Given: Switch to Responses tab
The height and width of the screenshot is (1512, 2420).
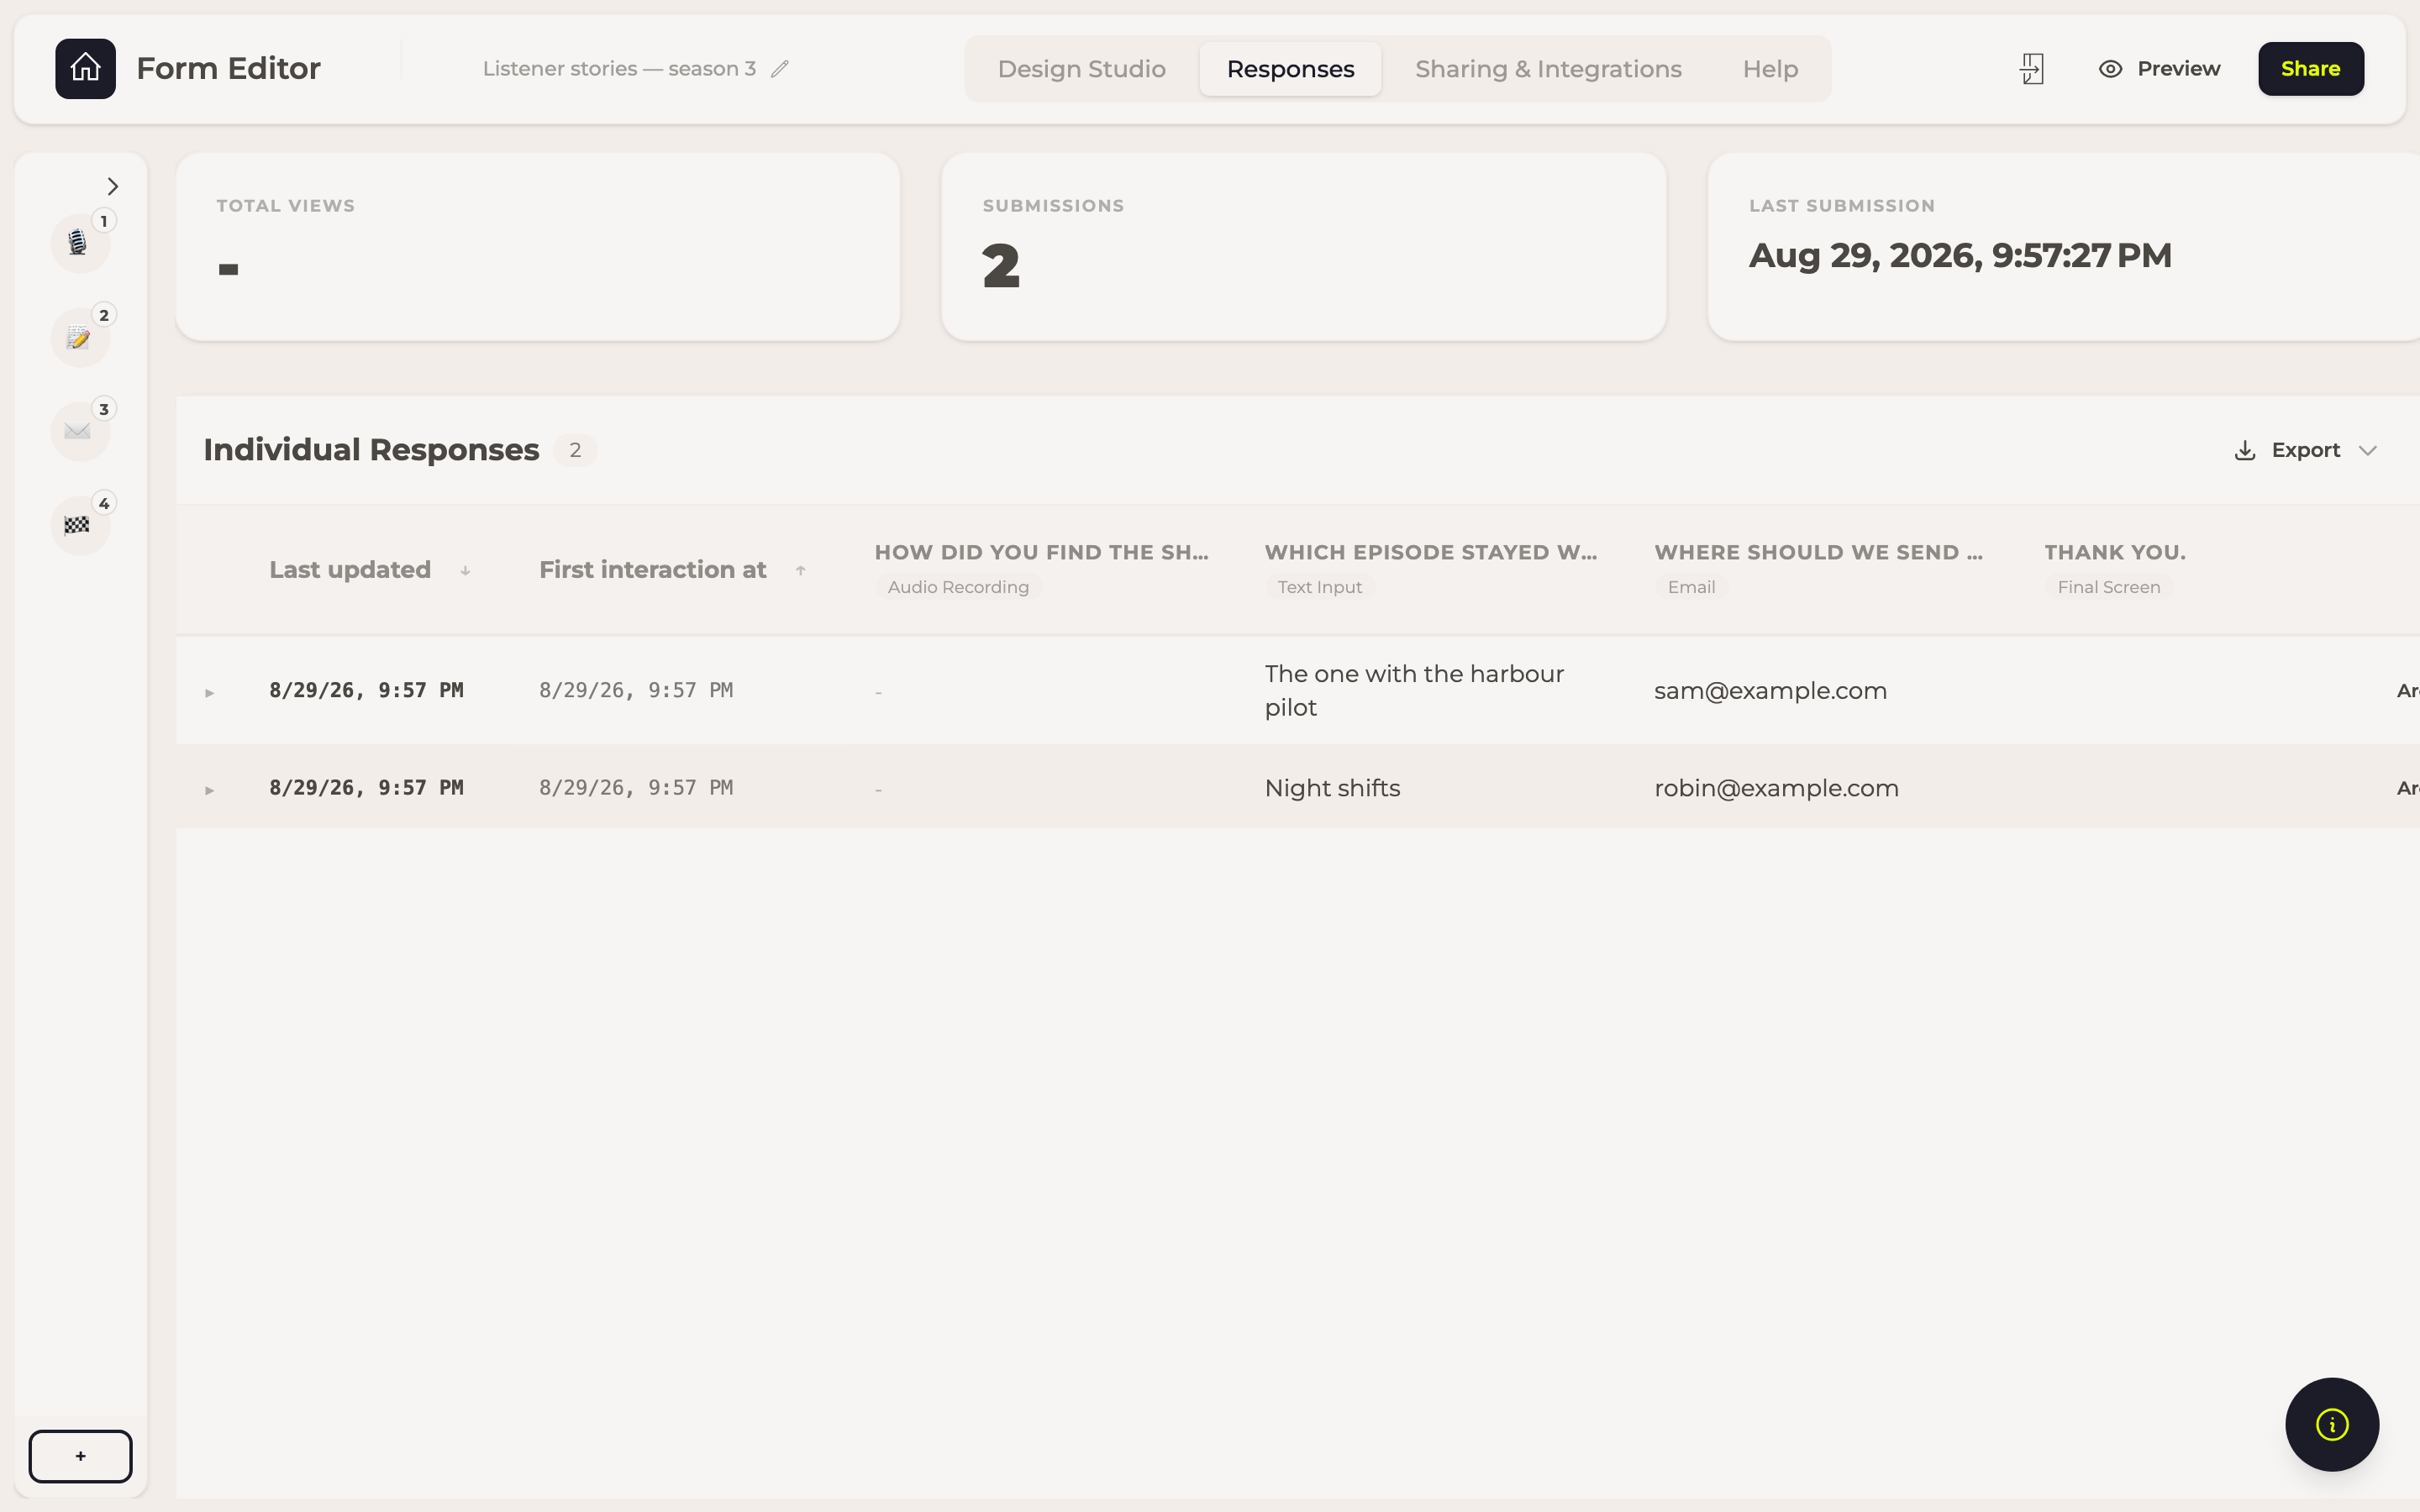Looking at the screenshot, I should click(x=1290, y=69).
